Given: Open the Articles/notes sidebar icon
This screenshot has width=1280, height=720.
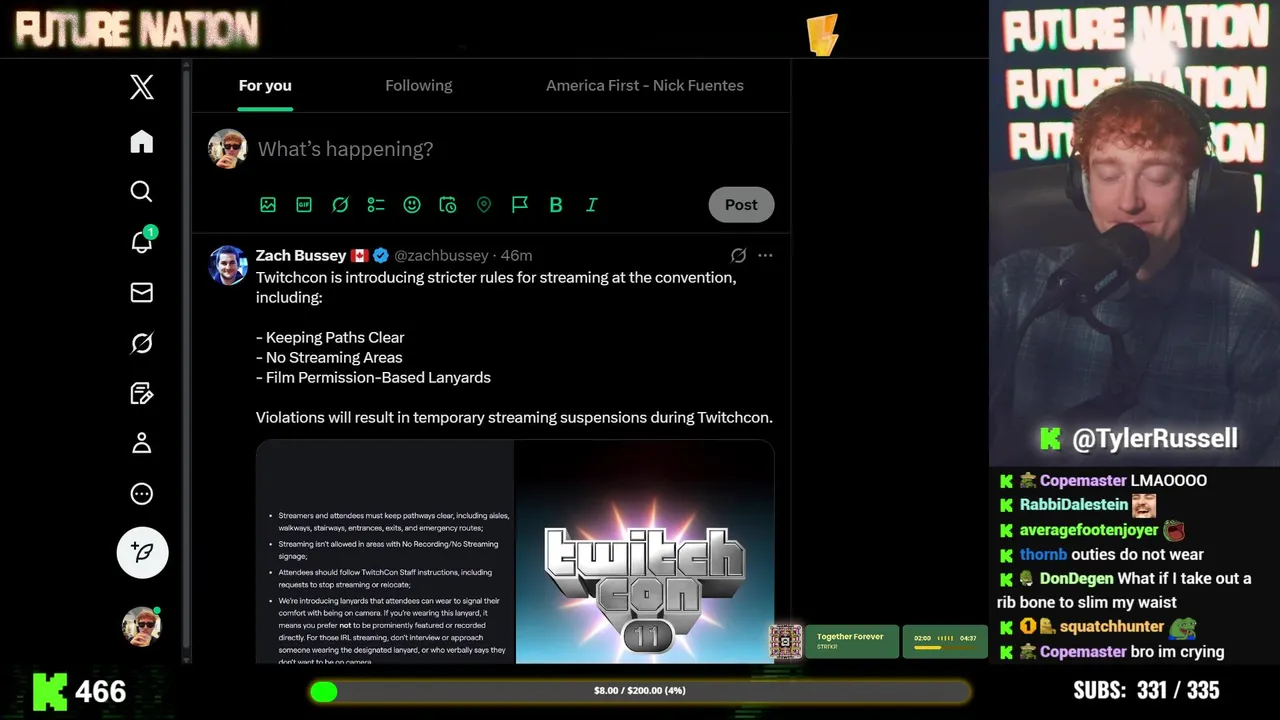Looking at the screenshot, I should pyautogui.click(x=142, y=393).
